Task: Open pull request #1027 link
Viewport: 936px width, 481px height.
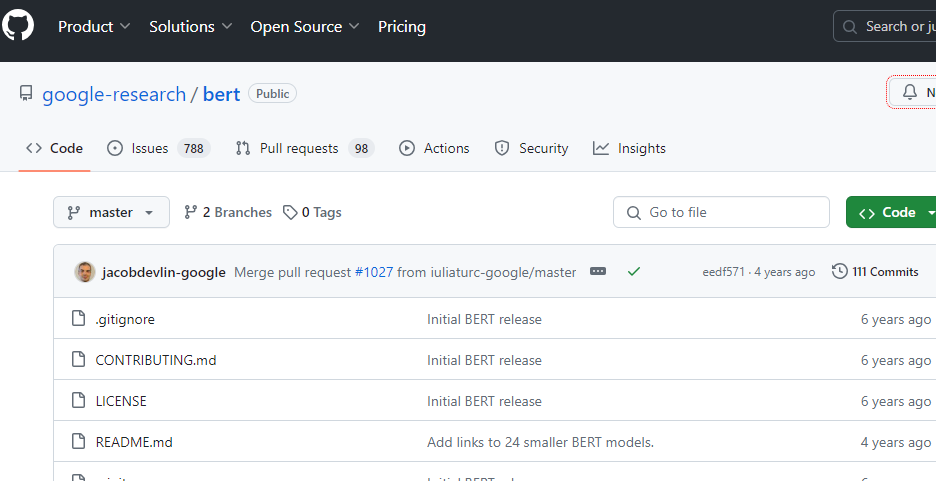Action: (374, 272)
